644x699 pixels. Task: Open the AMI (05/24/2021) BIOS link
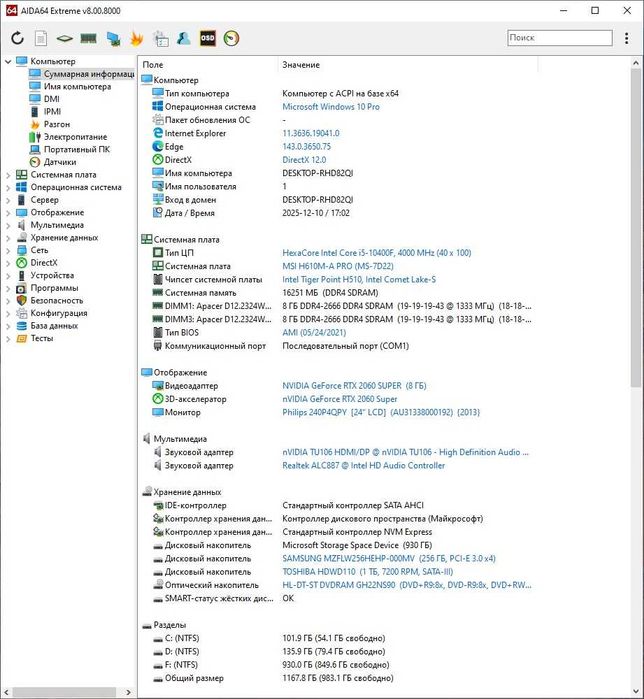click(314, 333)
